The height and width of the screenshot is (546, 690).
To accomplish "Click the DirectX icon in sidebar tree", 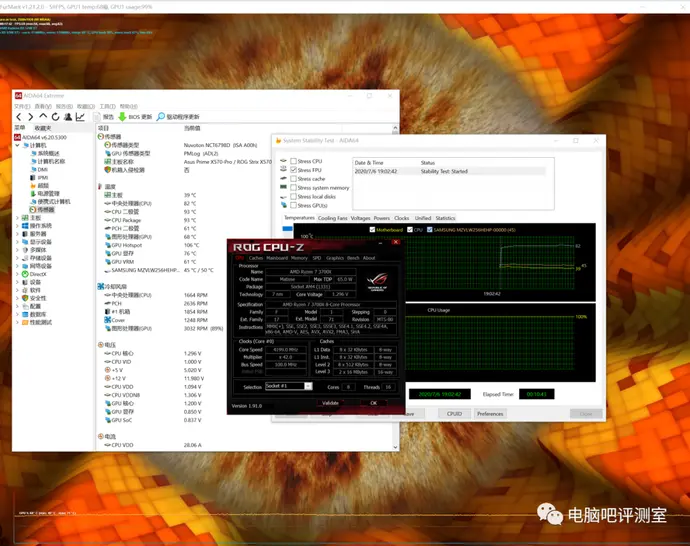I will click(24, 273).
